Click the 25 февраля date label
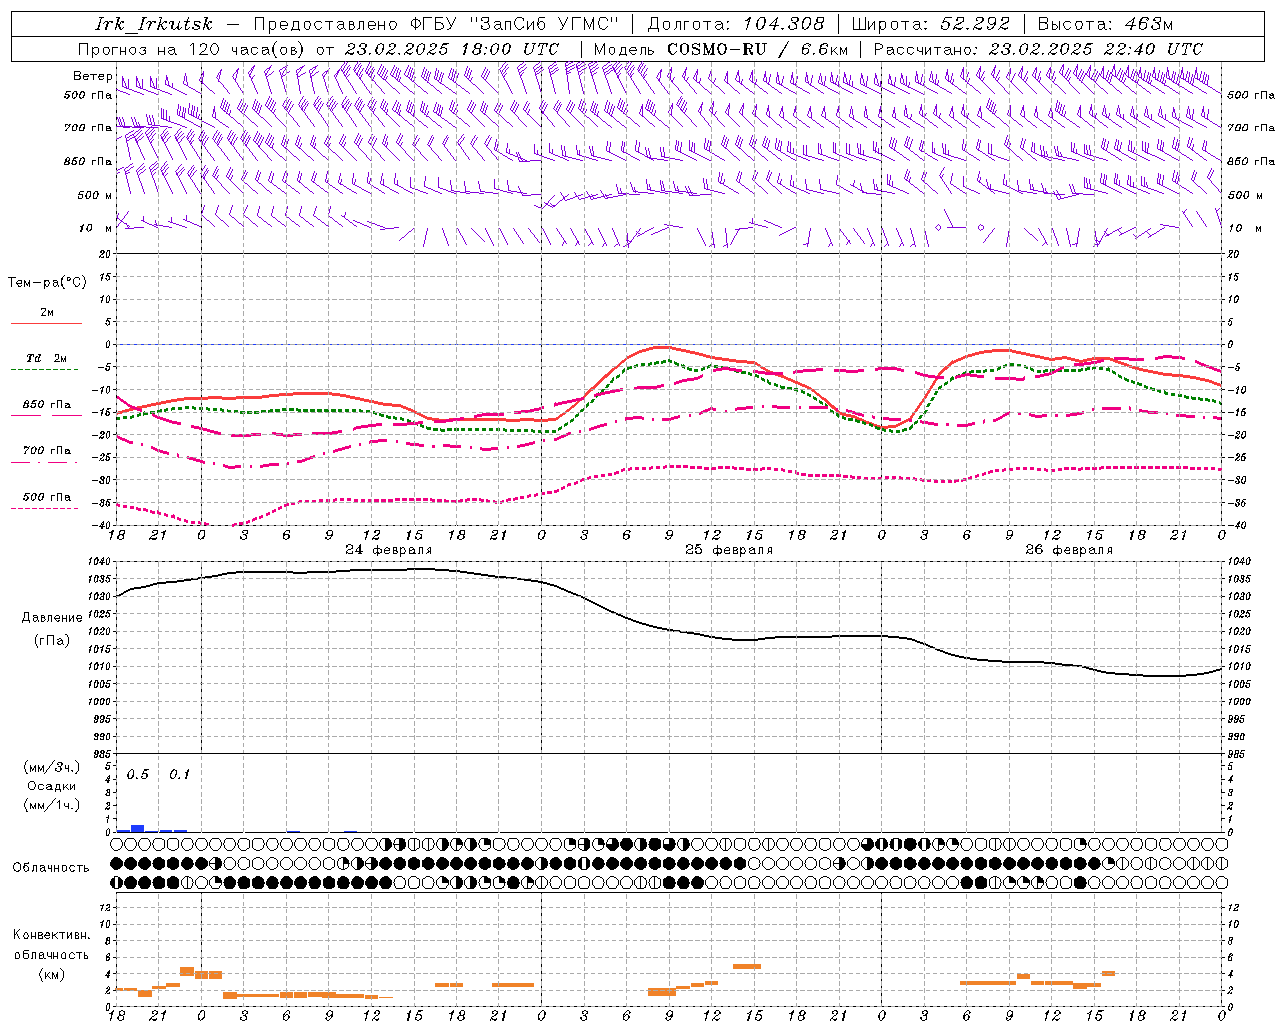Screen dimensions: 1280x1024 point(729,550)
